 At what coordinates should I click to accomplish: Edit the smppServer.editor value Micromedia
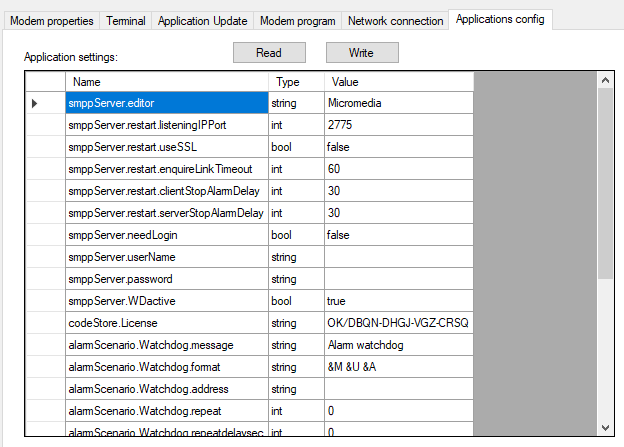[x=397, y=103]
